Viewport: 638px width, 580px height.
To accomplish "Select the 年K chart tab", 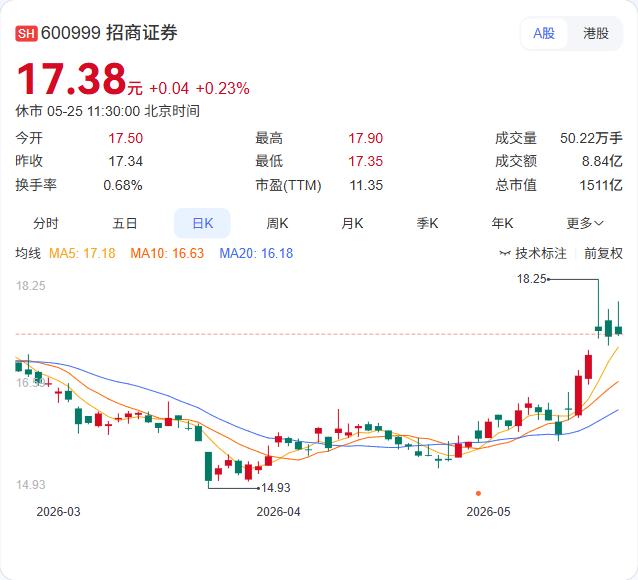I will click(x=502, y=223).
